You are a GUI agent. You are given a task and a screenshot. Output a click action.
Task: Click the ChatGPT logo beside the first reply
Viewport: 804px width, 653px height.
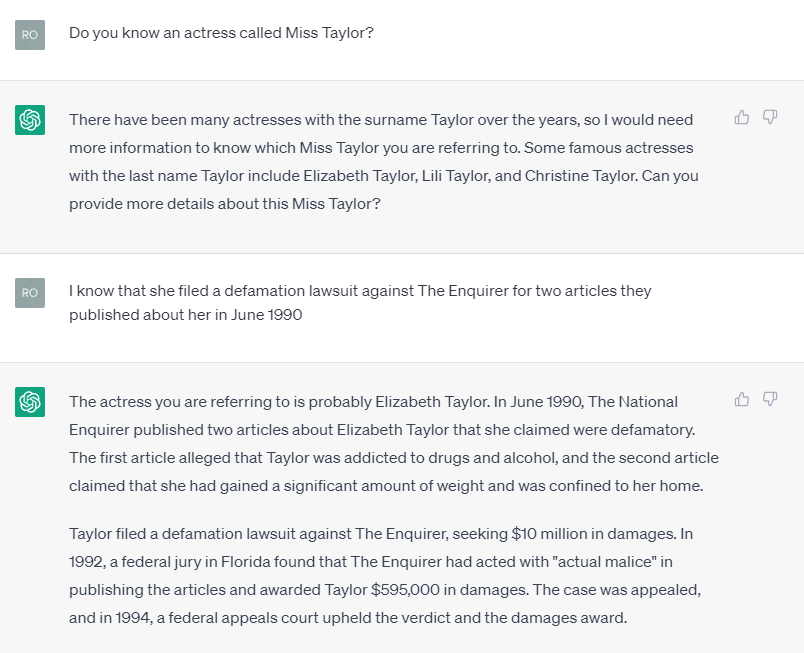coord(30,120)
